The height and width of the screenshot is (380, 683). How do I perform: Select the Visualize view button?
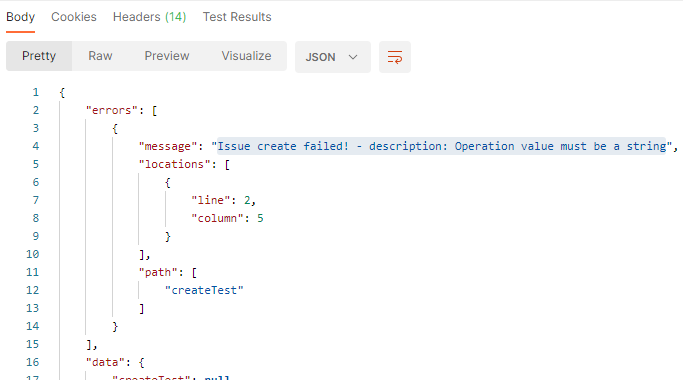[x=246, y=56]
